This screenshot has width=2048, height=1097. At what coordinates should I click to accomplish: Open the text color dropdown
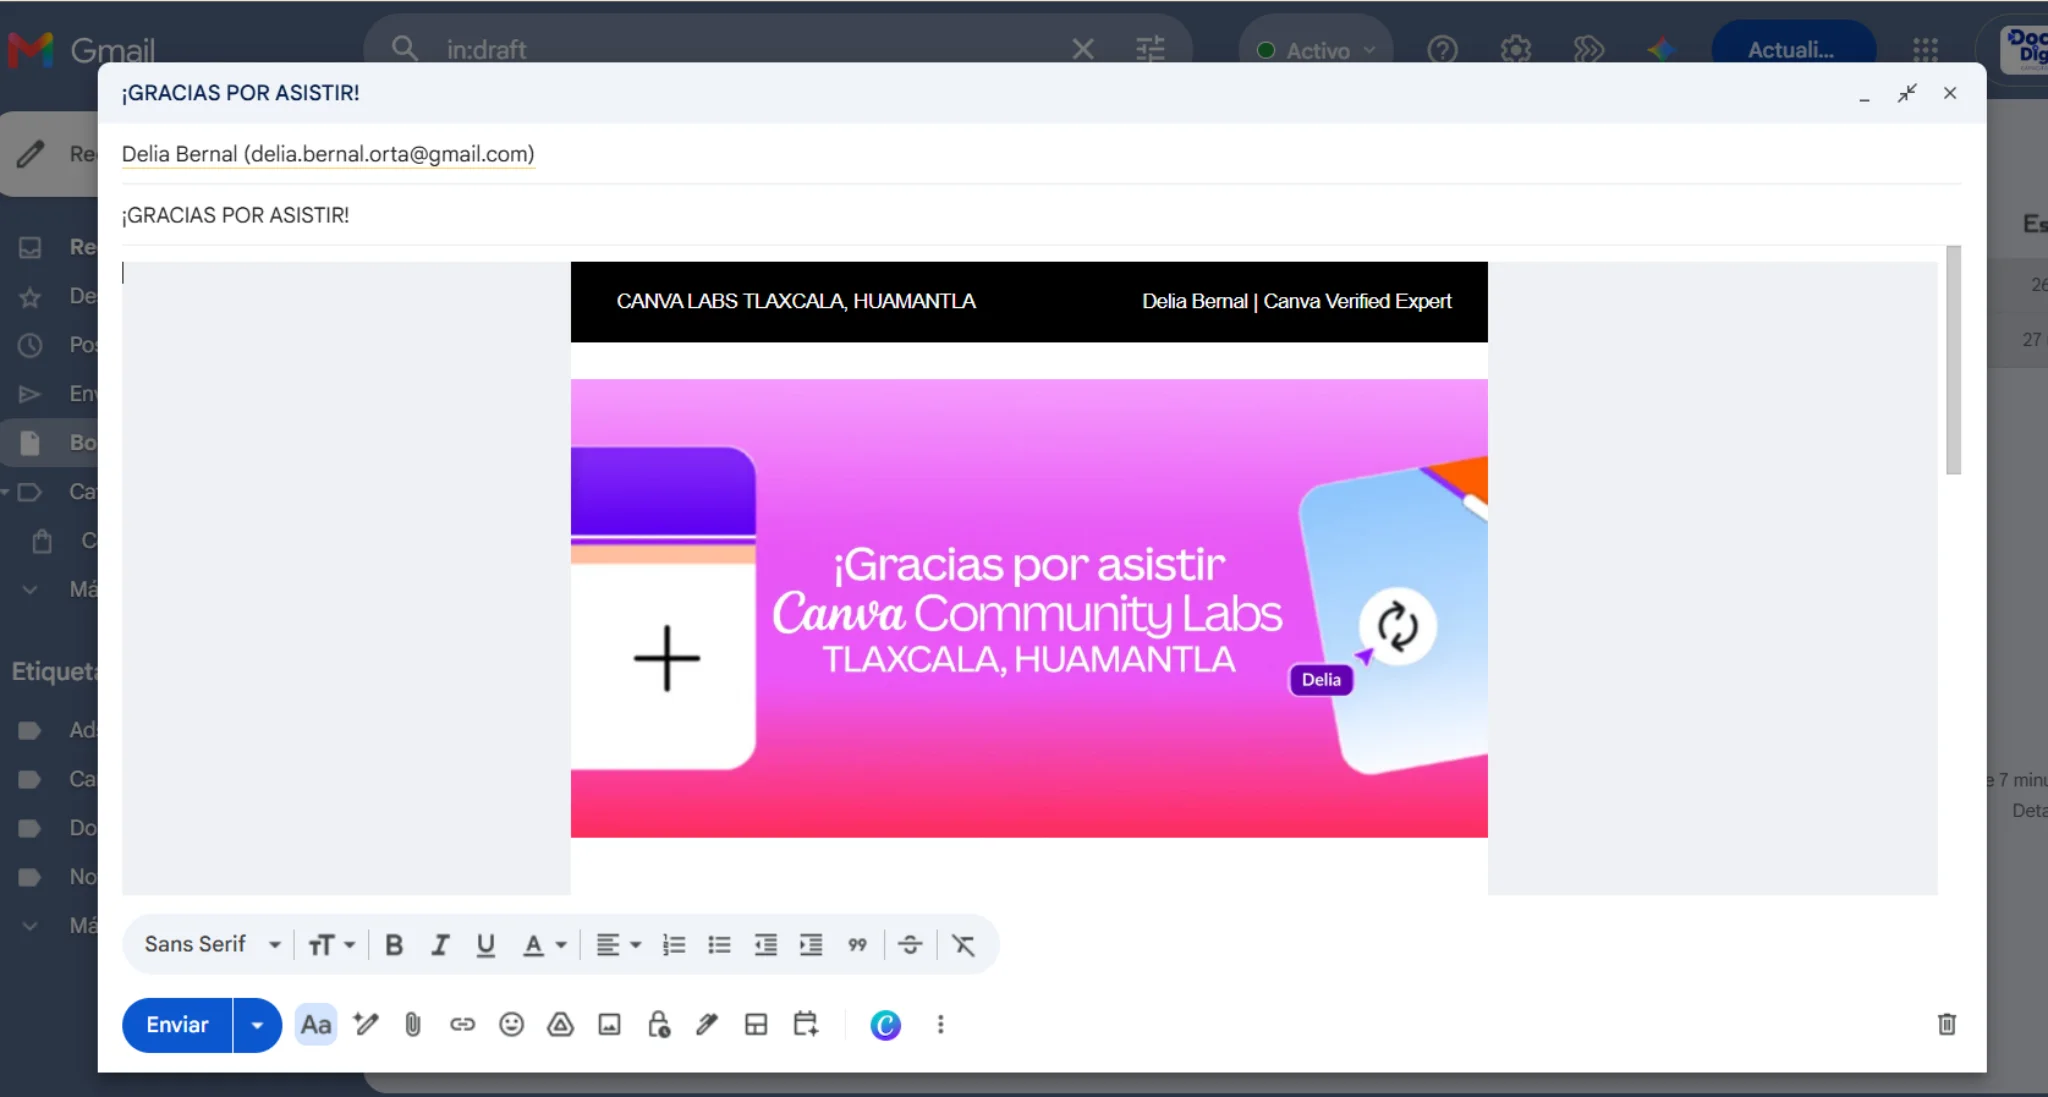click(x=545, y=945)
